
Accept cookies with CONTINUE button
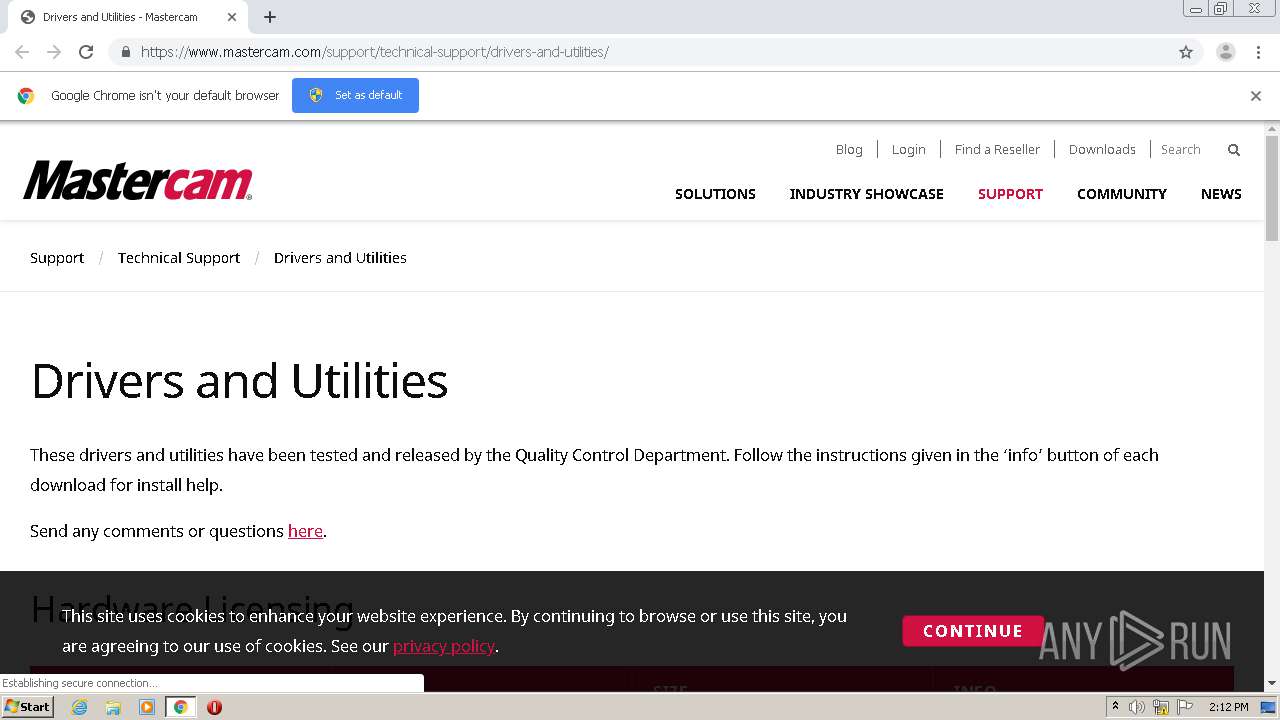(x=973, y=631)
